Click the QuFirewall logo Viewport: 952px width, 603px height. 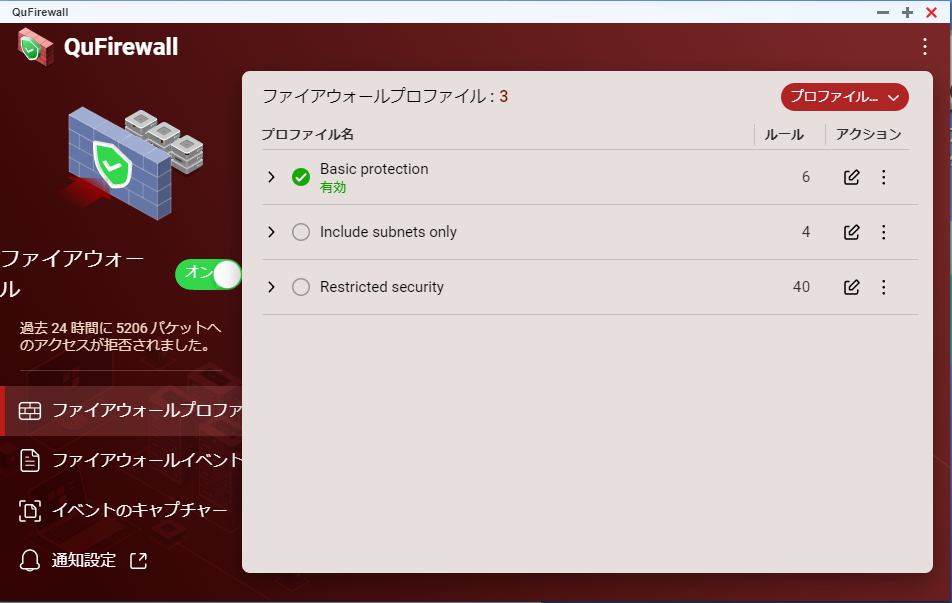coord(33,46)
